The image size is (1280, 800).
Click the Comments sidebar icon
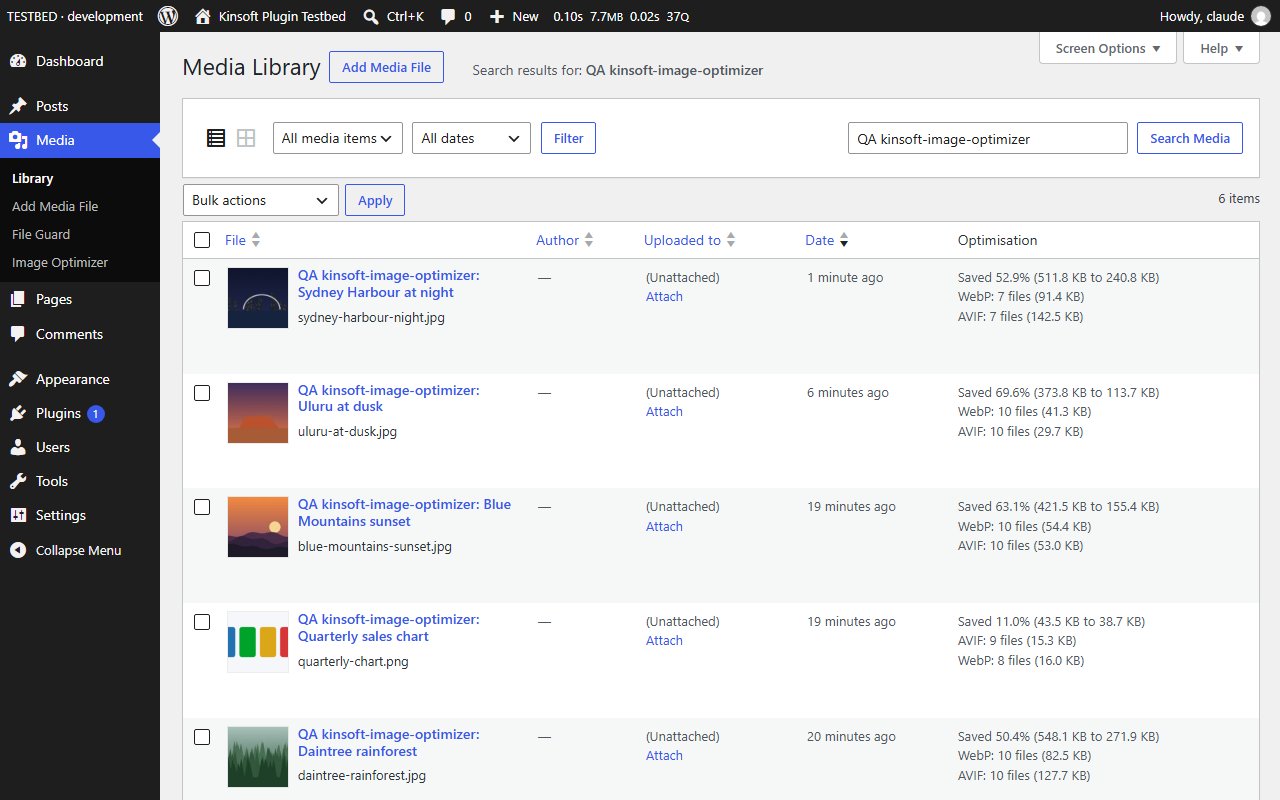18,334
